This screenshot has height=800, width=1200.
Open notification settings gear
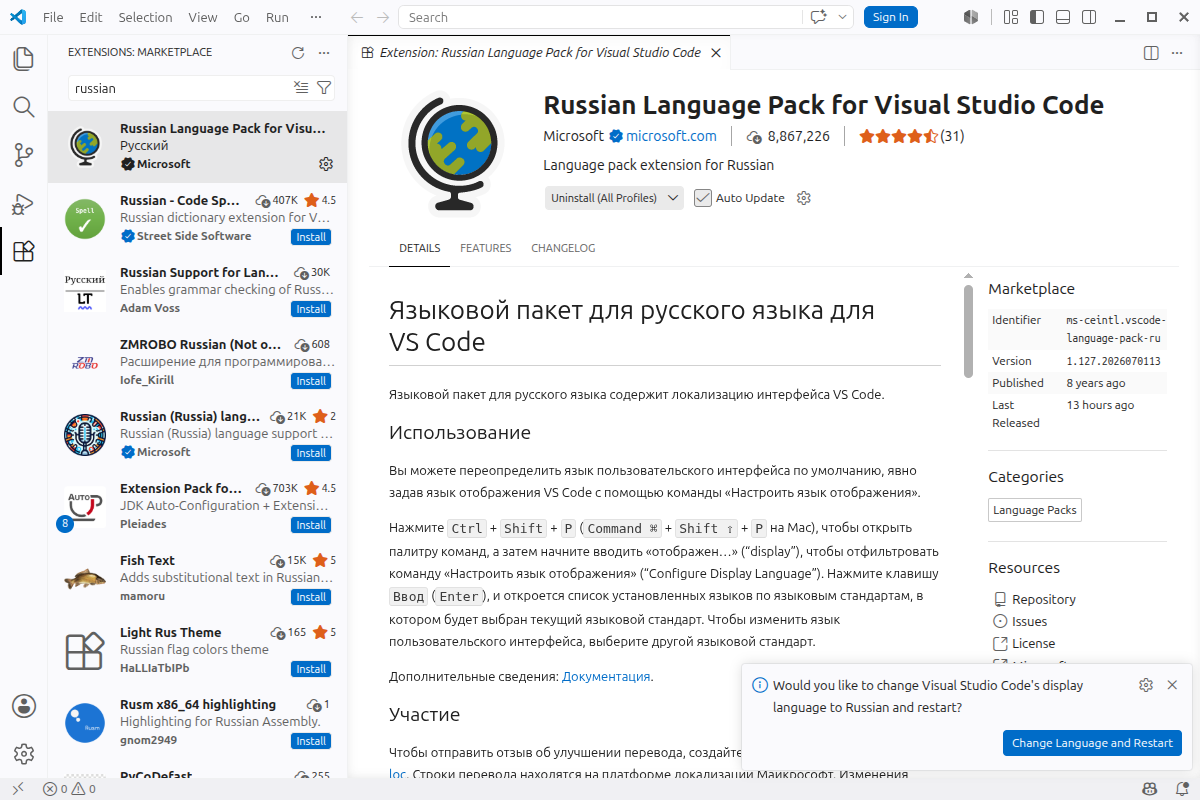click(x=1146, y=685)
